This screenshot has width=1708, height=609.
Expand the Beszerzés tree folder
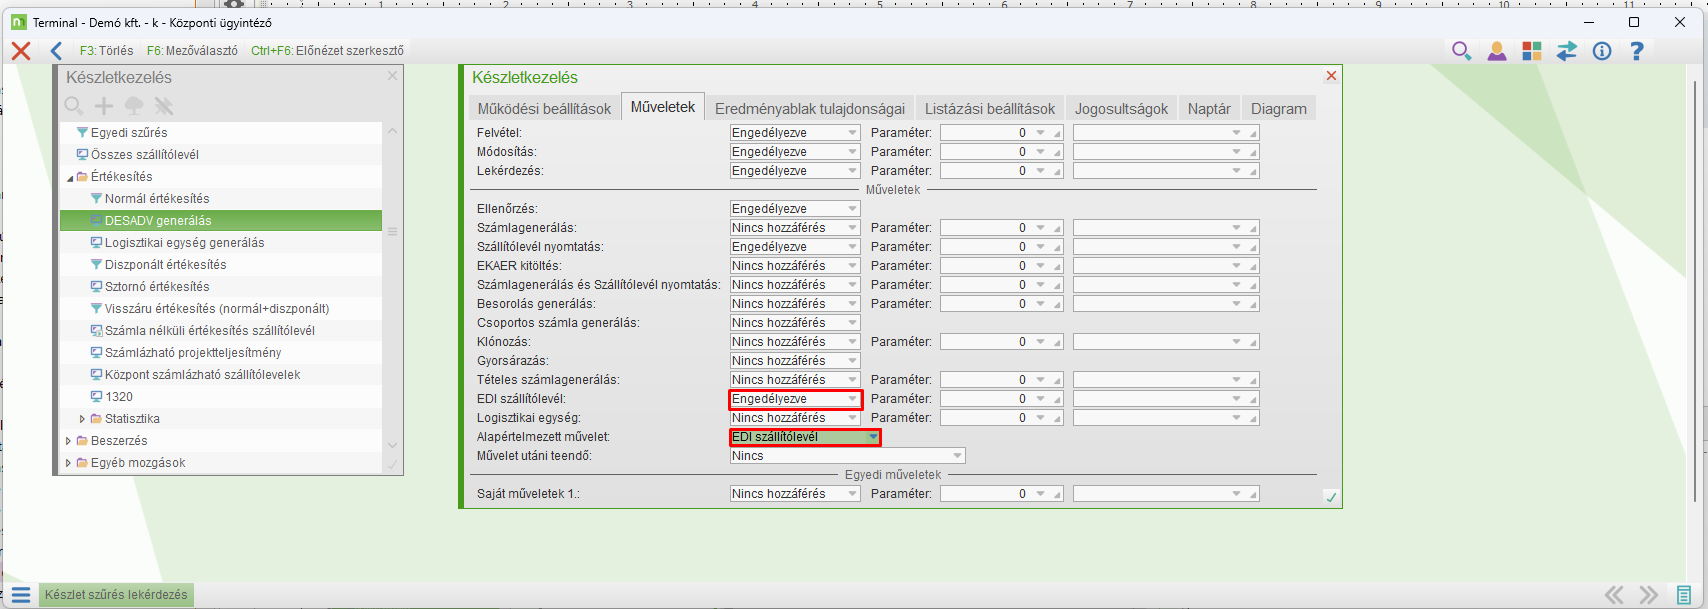(x=68, y=441)
